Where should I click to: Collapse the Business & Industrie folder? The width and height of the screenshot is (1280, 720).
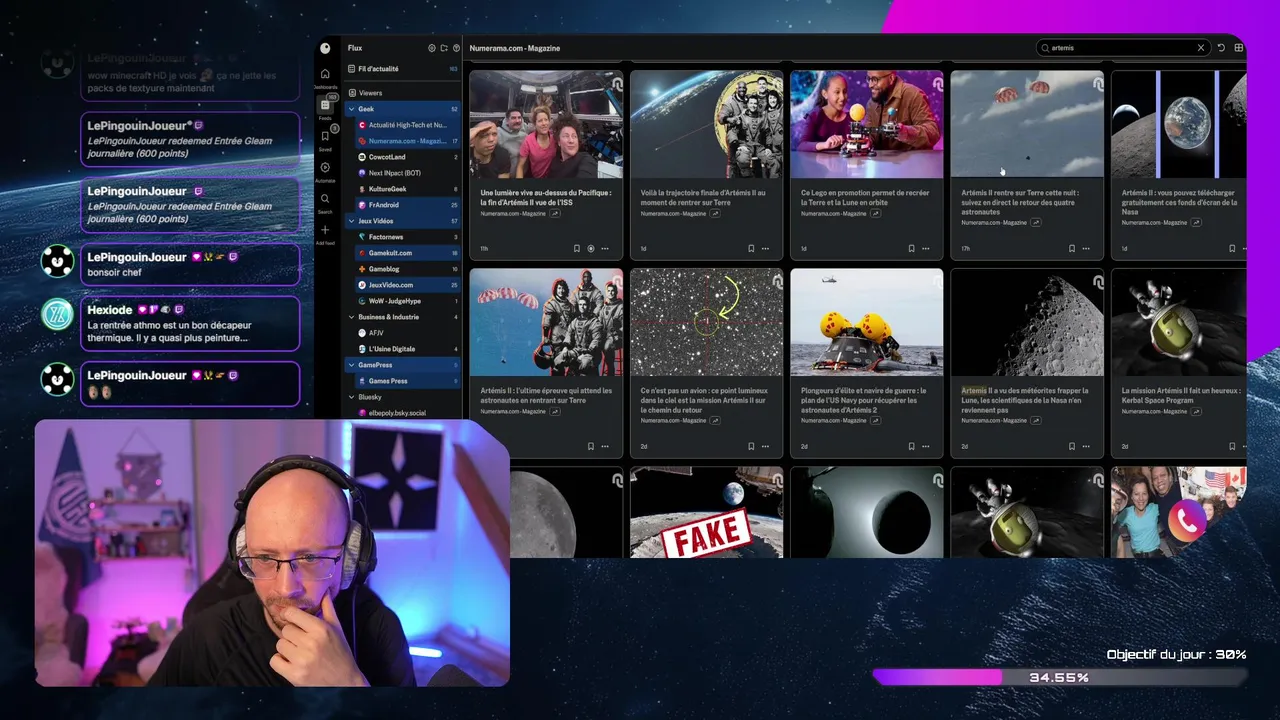pyautogui.click(x=352, y=317)
